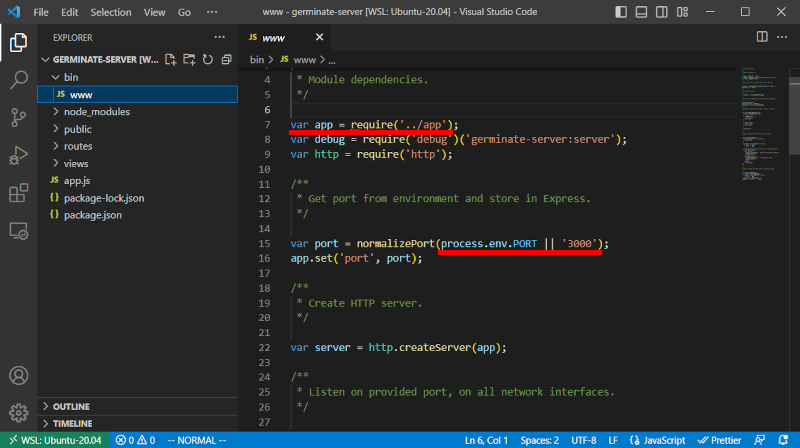Open the Remote Explorer view

(18, 231)
